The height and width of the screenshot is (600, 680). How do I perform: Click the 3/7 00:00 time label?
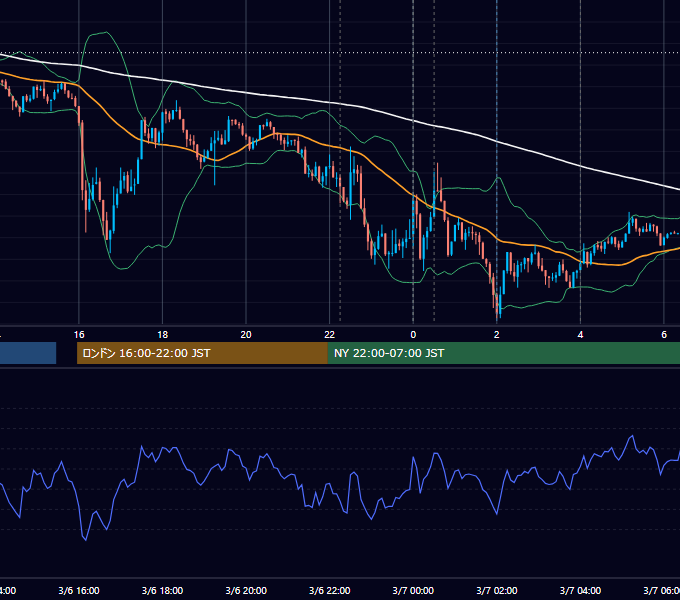click(x=413, y=590)
